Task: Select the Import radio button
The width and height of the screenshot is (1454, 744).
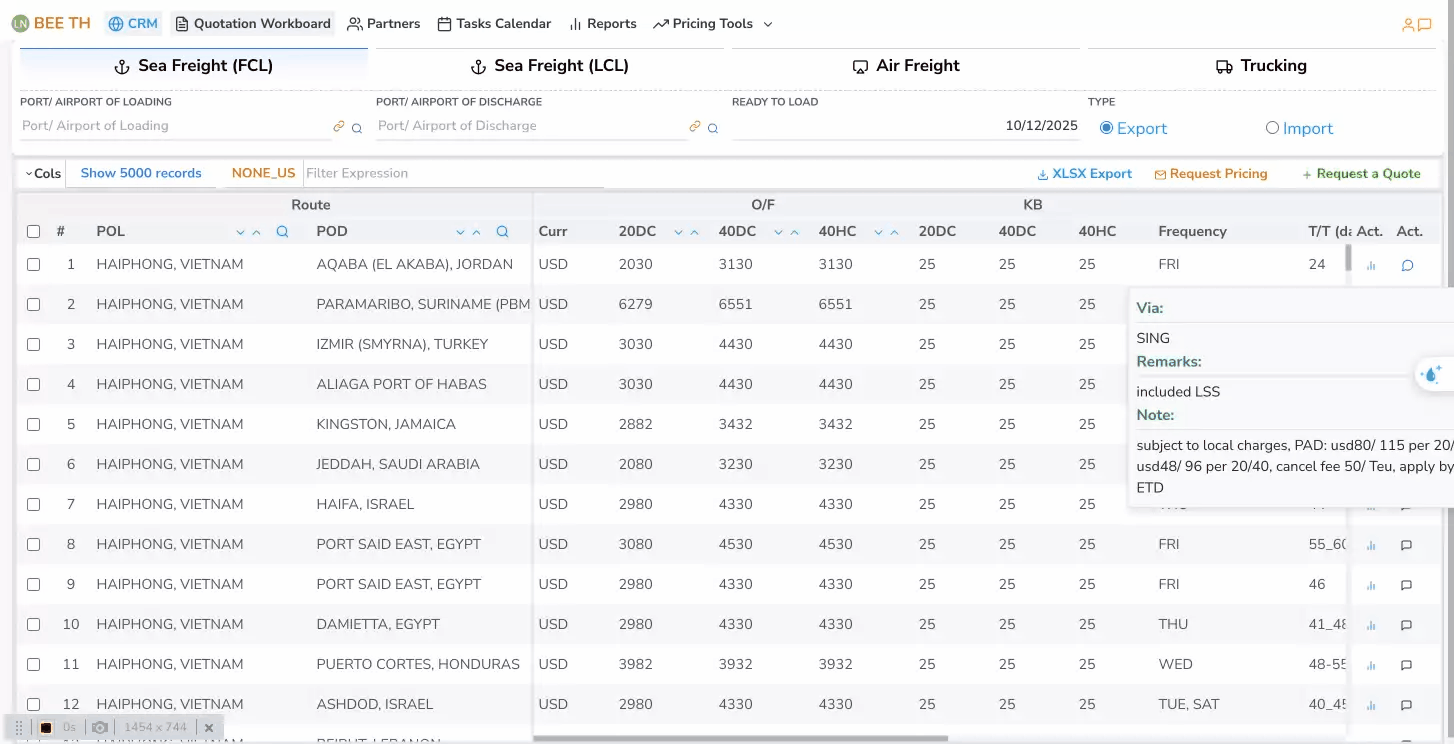Action: [x=1272, y=128]
